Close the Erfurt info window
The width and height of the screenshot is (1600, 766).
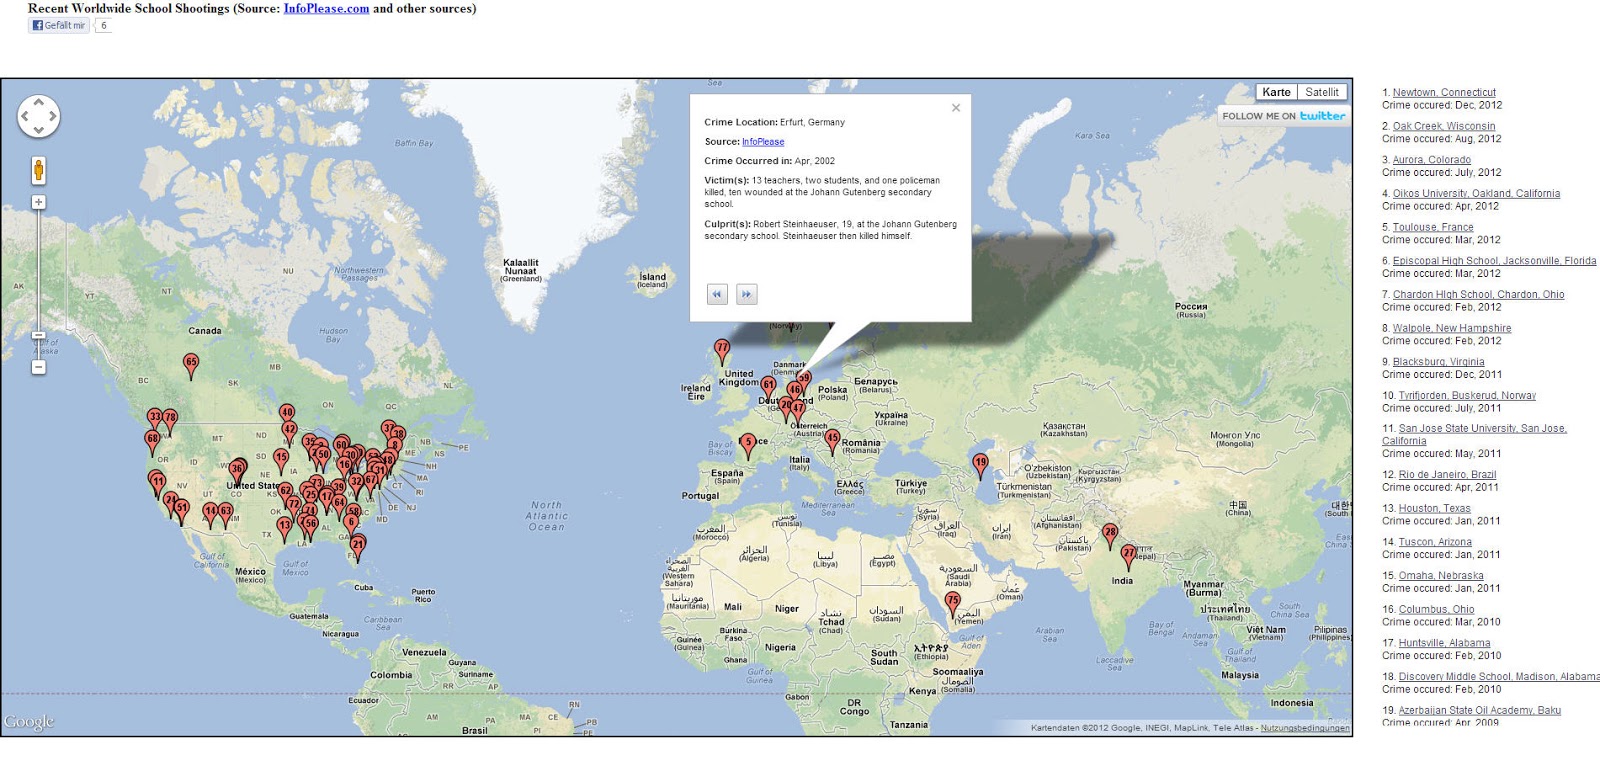956,108
